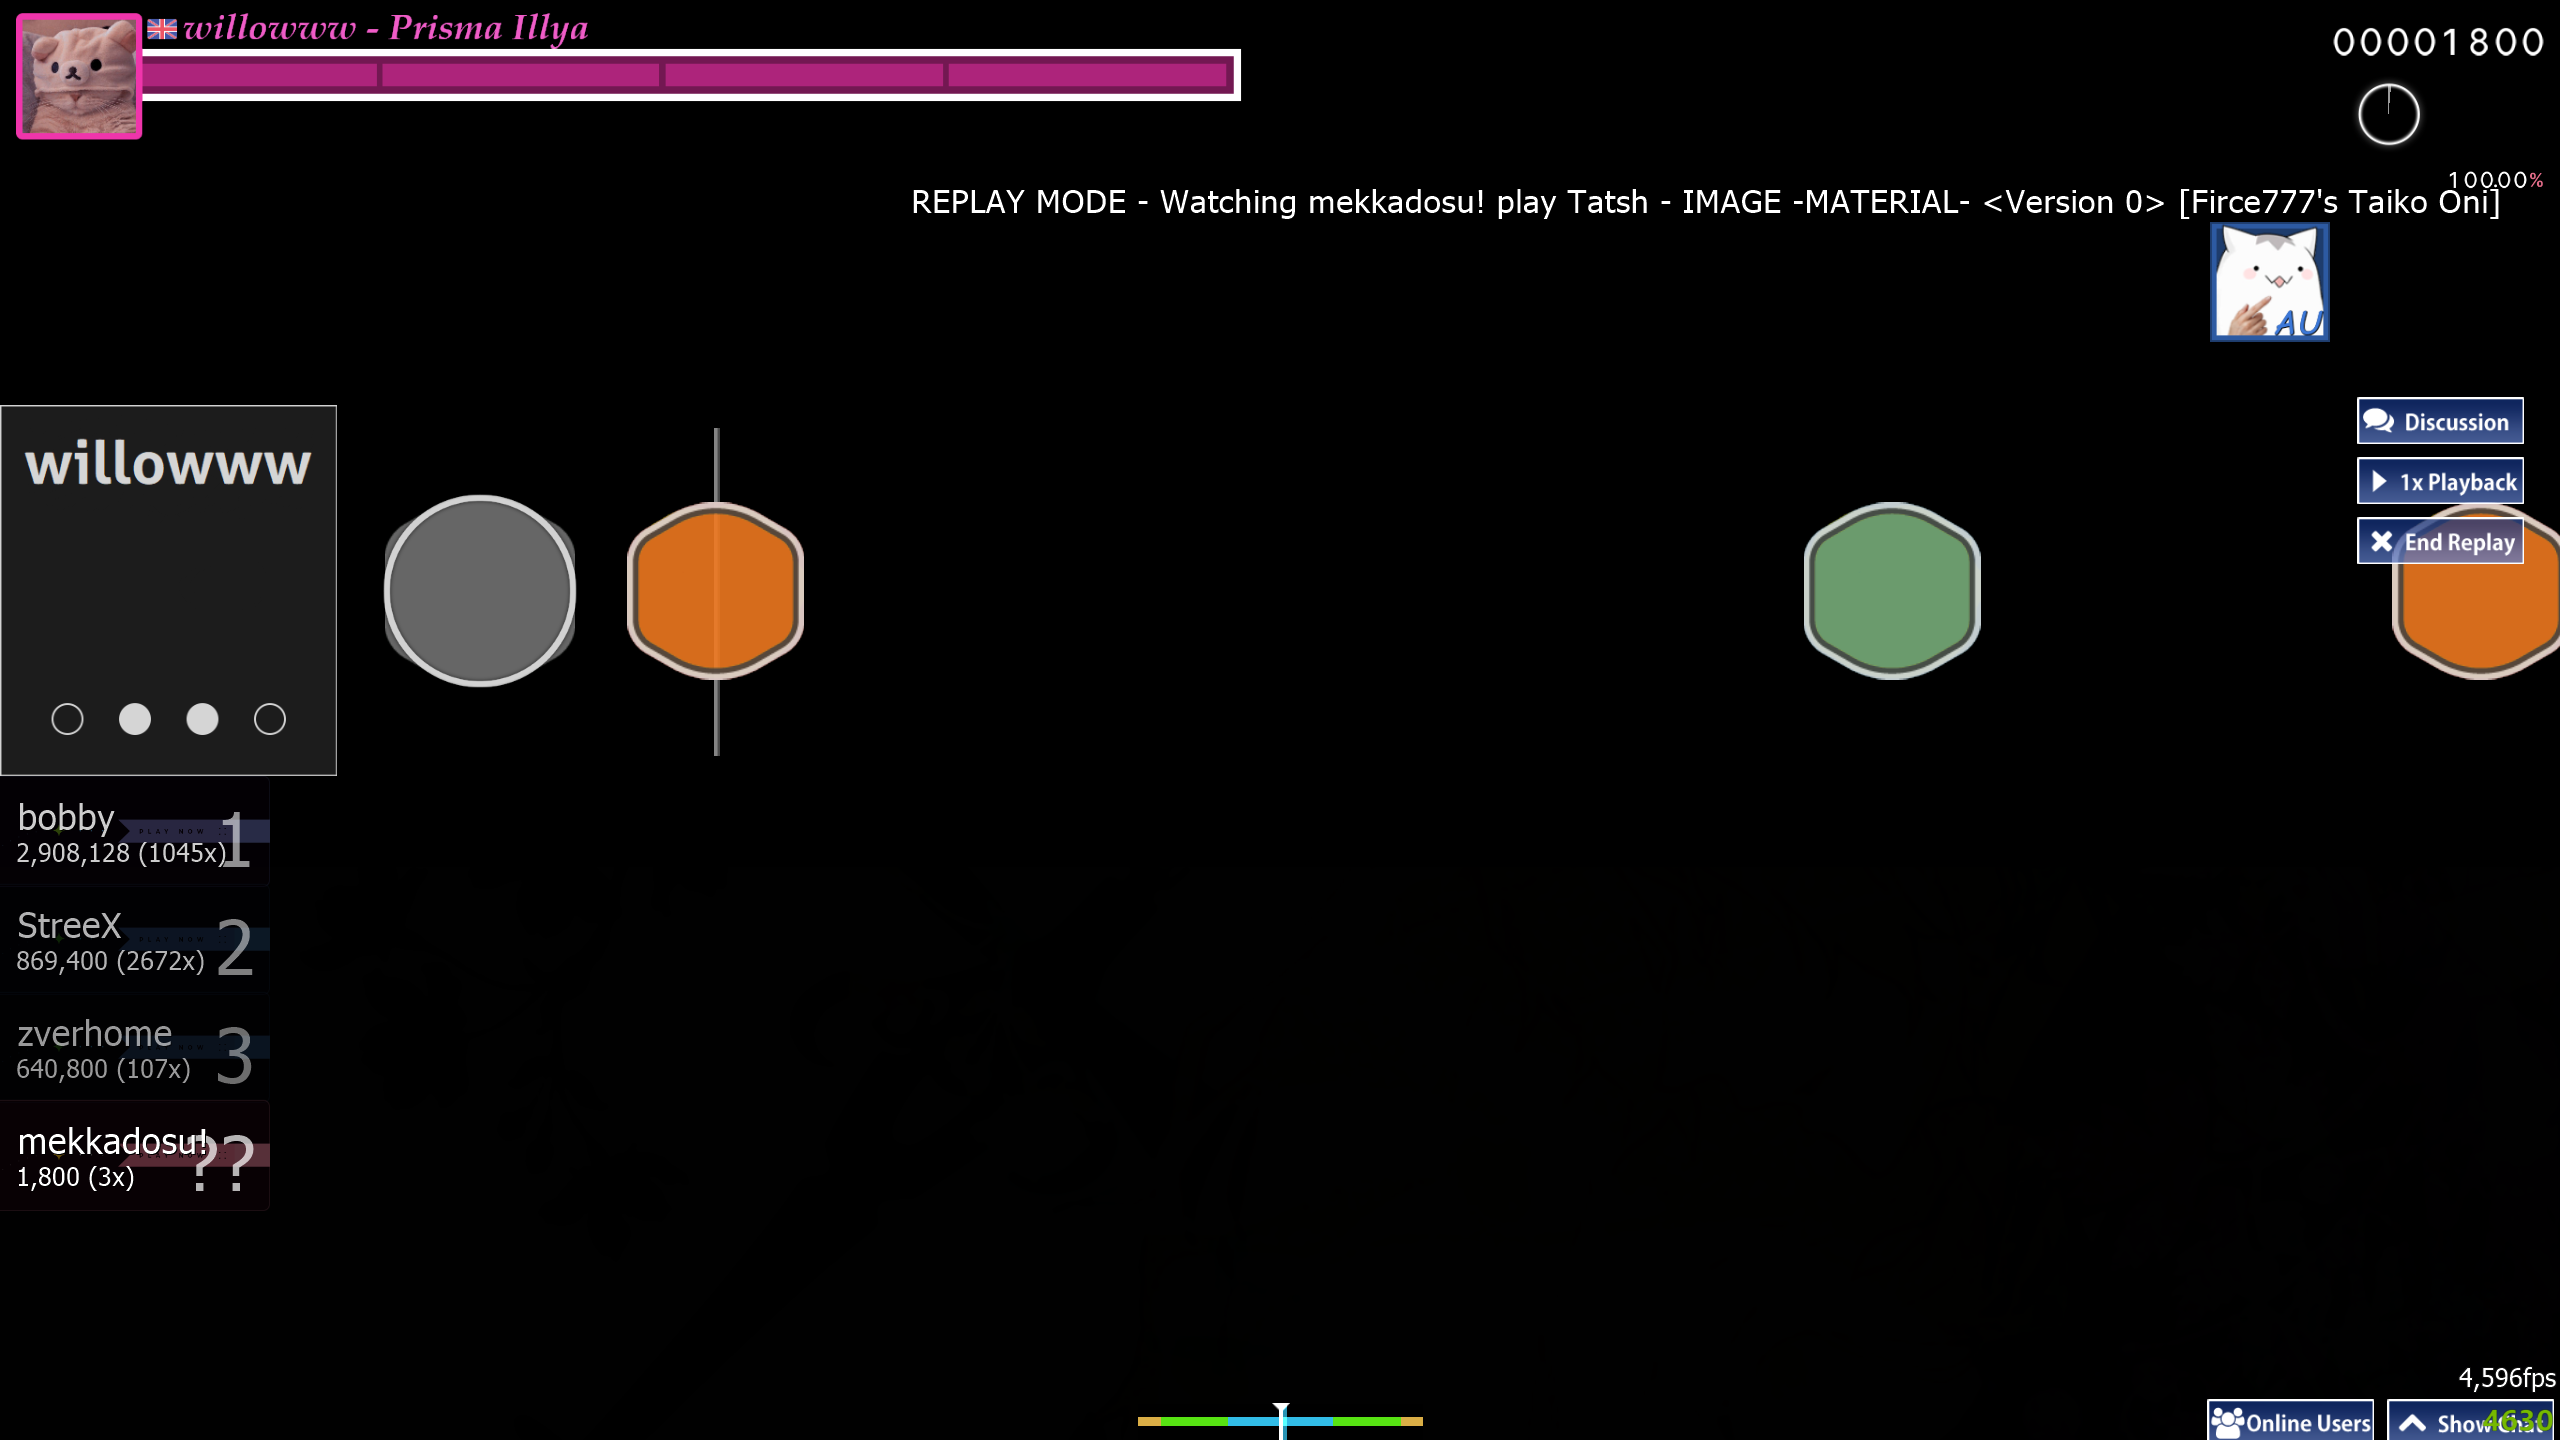Click the green hexagon taiko note
This screenshot has width=2560, height=1440.
point(1892,590)
